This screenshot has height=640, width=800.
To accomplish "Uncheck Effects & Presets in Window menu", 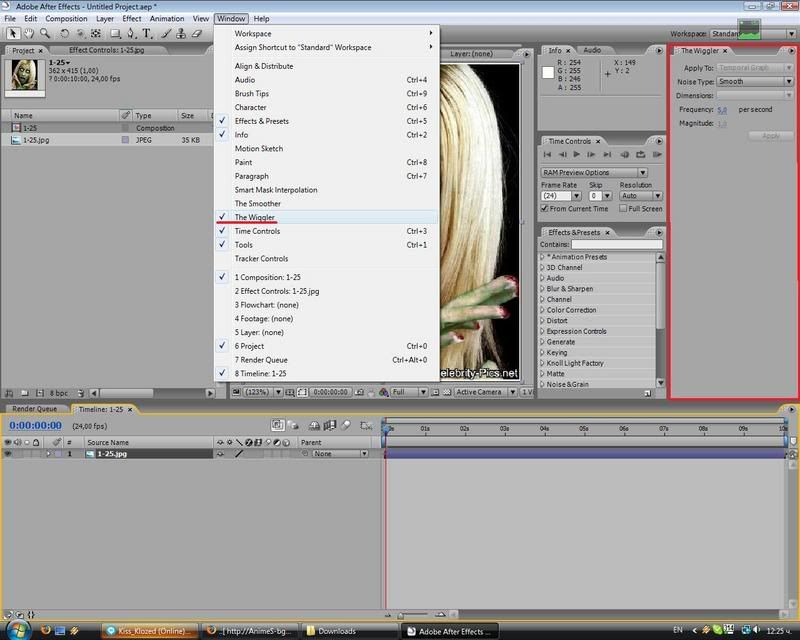I will (x=327, y=121).
